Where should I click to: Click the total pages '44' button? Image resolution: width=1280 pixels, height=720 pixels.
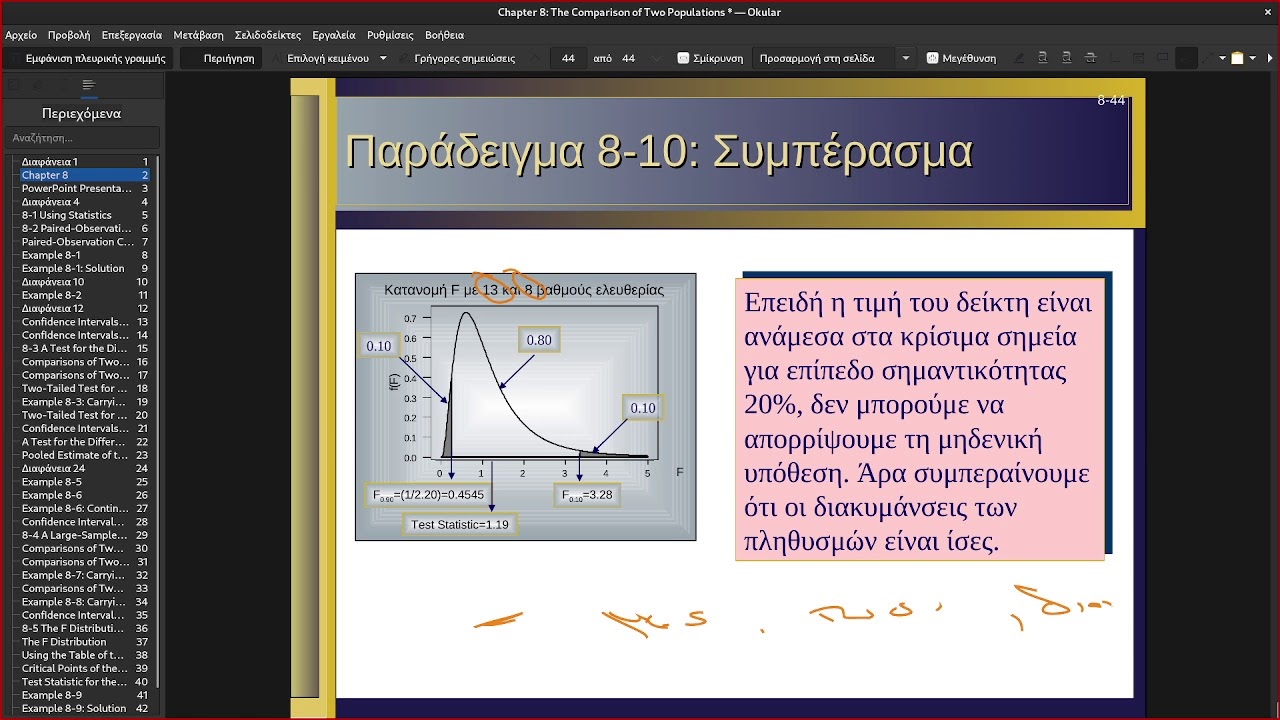628,58
